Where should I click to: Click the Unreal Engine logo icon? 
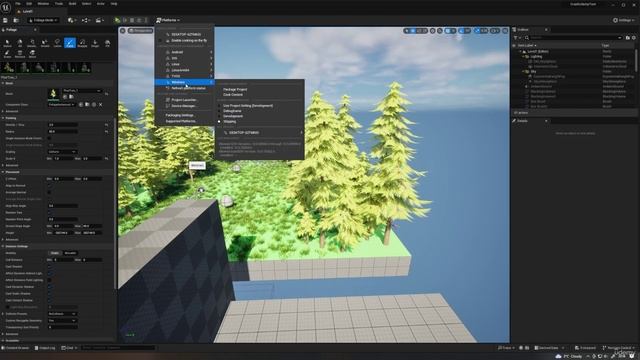pyautogui.click(x=6, y=7)
